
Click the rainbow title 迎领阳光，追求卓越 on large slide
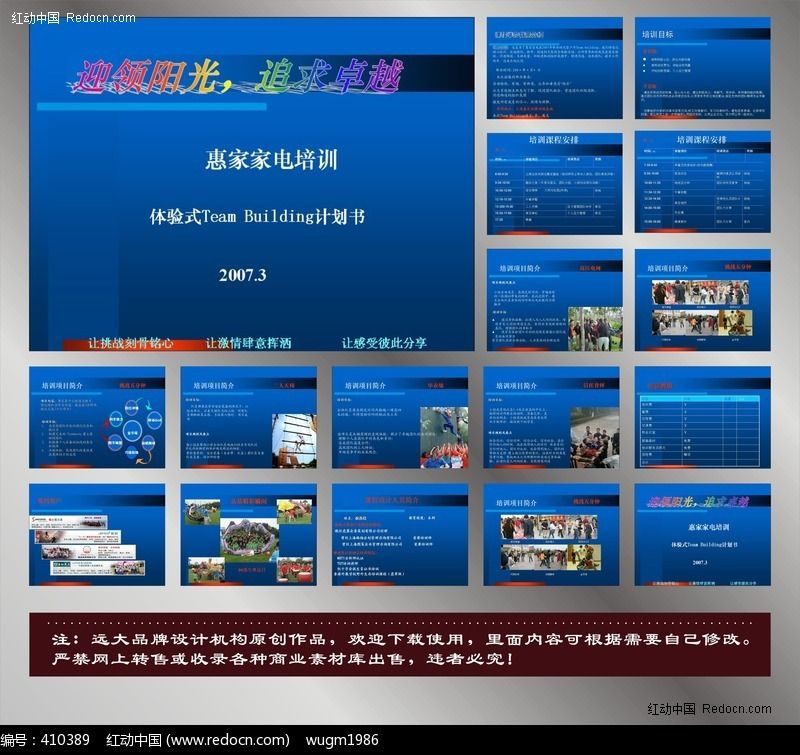236,77
